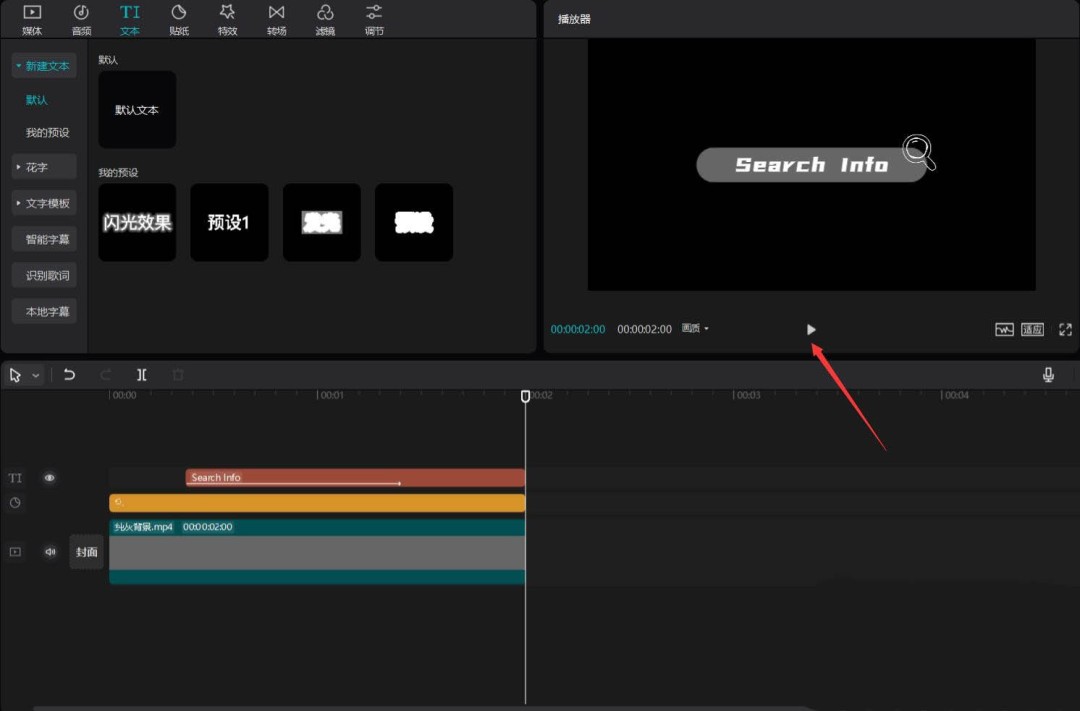Expand the 花字 category
The height and width of the screenshot is (711, 1080).
[44, 167]
